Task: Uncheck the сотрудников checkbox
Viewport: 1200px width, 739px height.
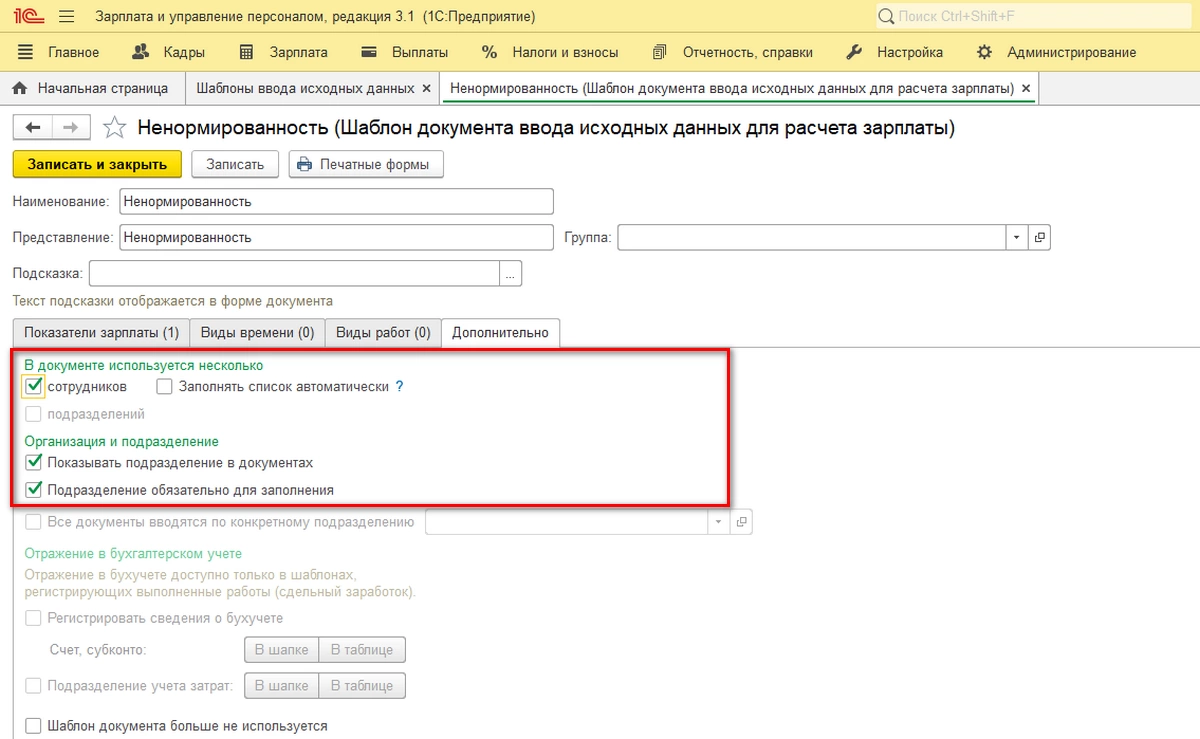Action: 34,386
